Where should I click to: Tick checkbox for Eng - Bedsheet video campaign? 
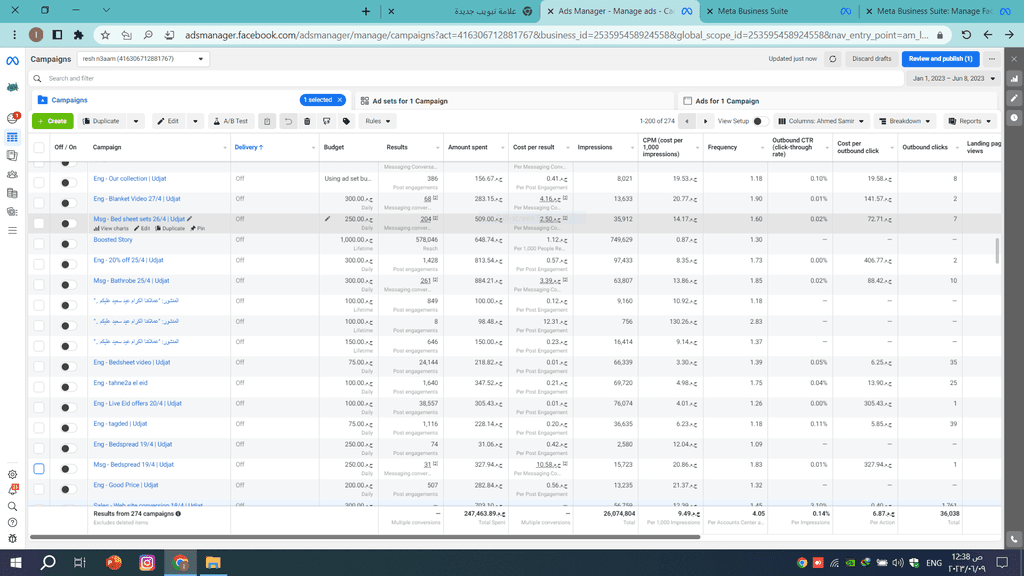39,366
